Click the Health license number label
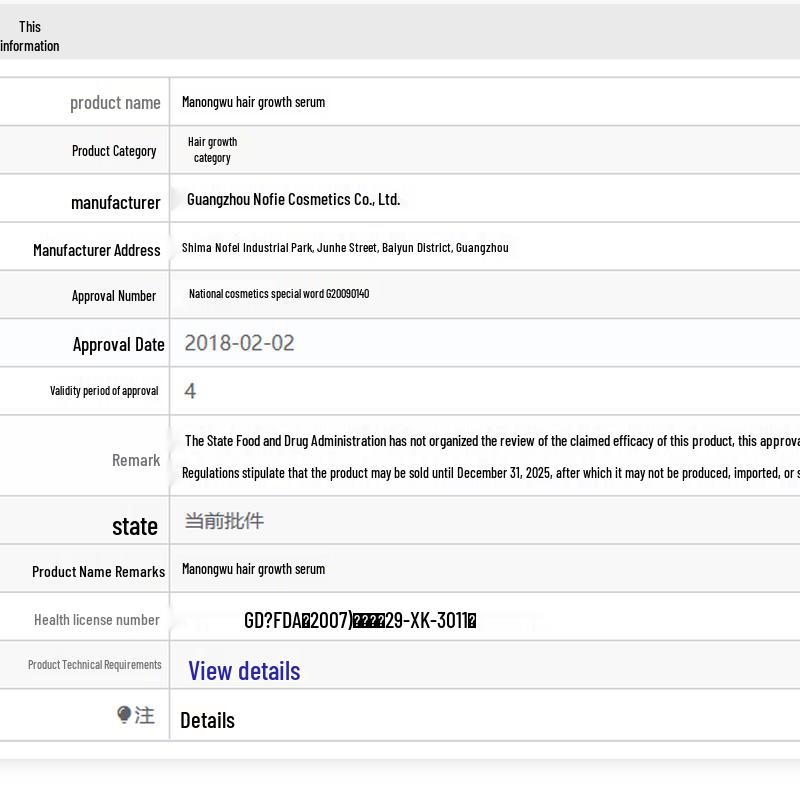The image size is (800, 800). [96, 620]
